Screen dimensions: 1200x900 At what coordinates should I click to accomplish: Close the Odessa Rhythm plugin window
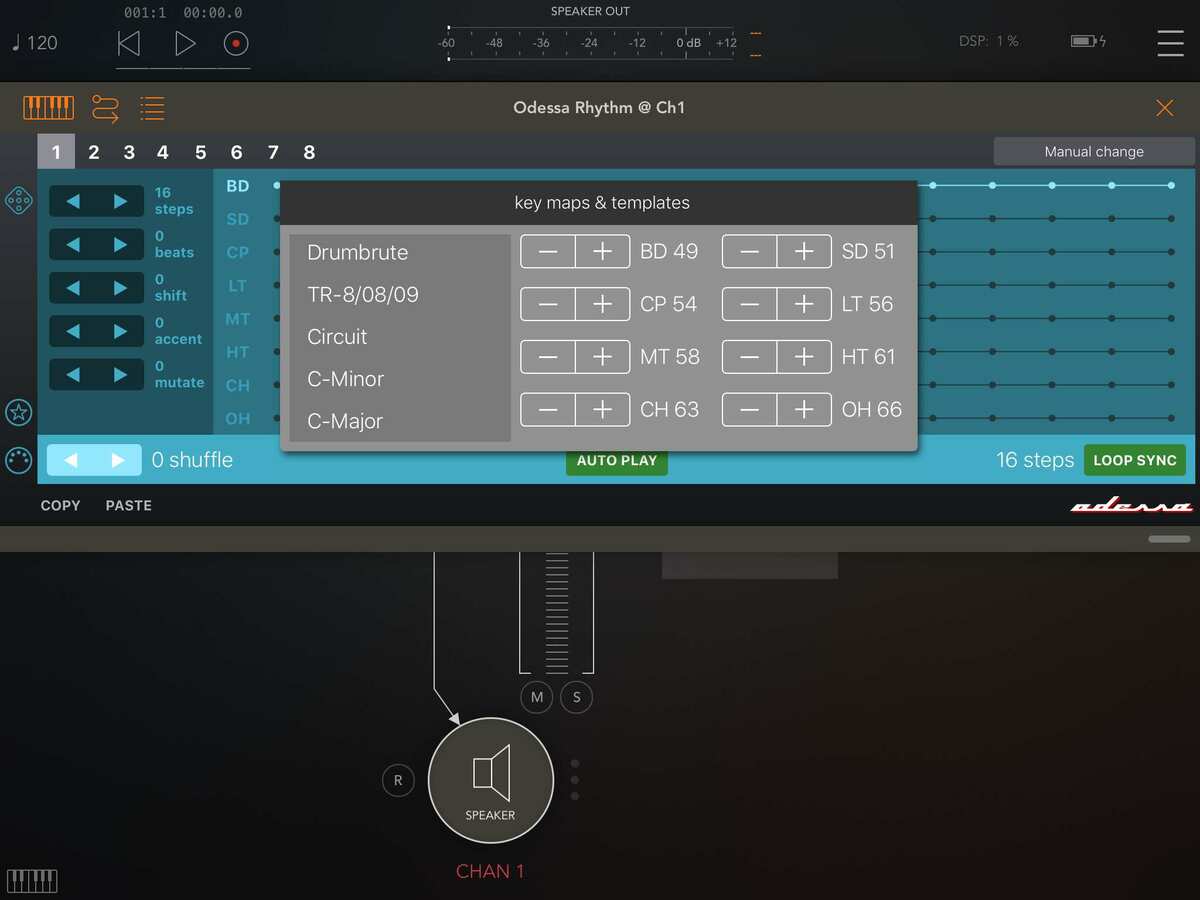[1165, 108]
